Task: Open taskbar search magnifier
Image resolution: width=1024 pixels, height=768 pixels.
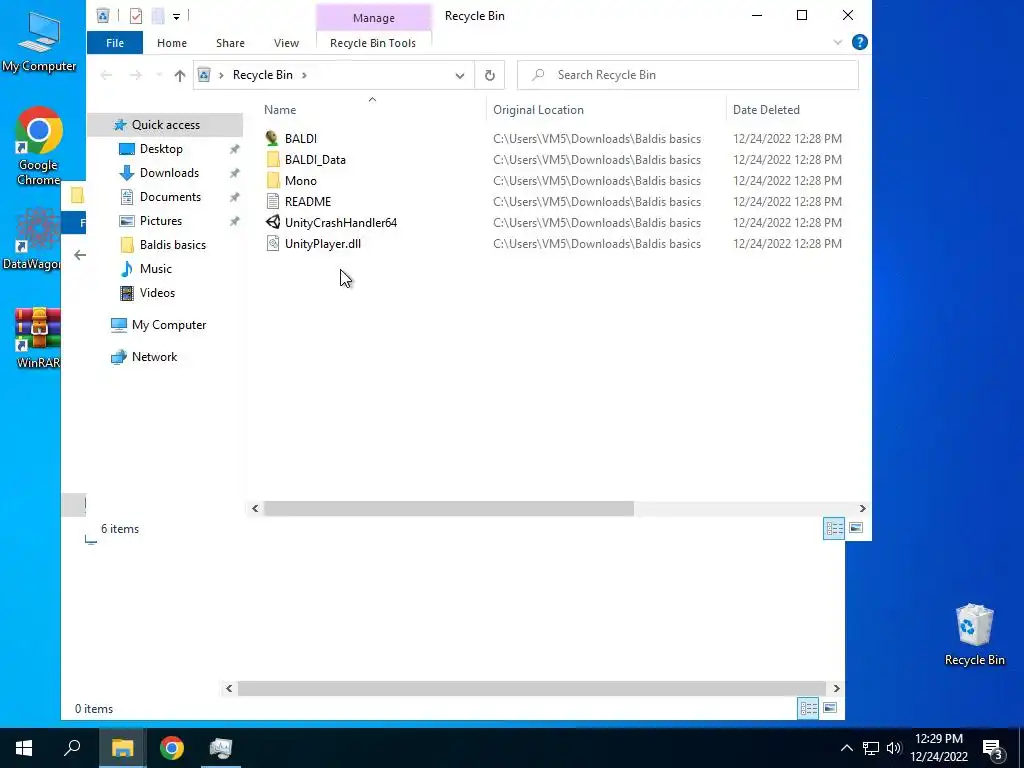Action: (x=72, y=748)
